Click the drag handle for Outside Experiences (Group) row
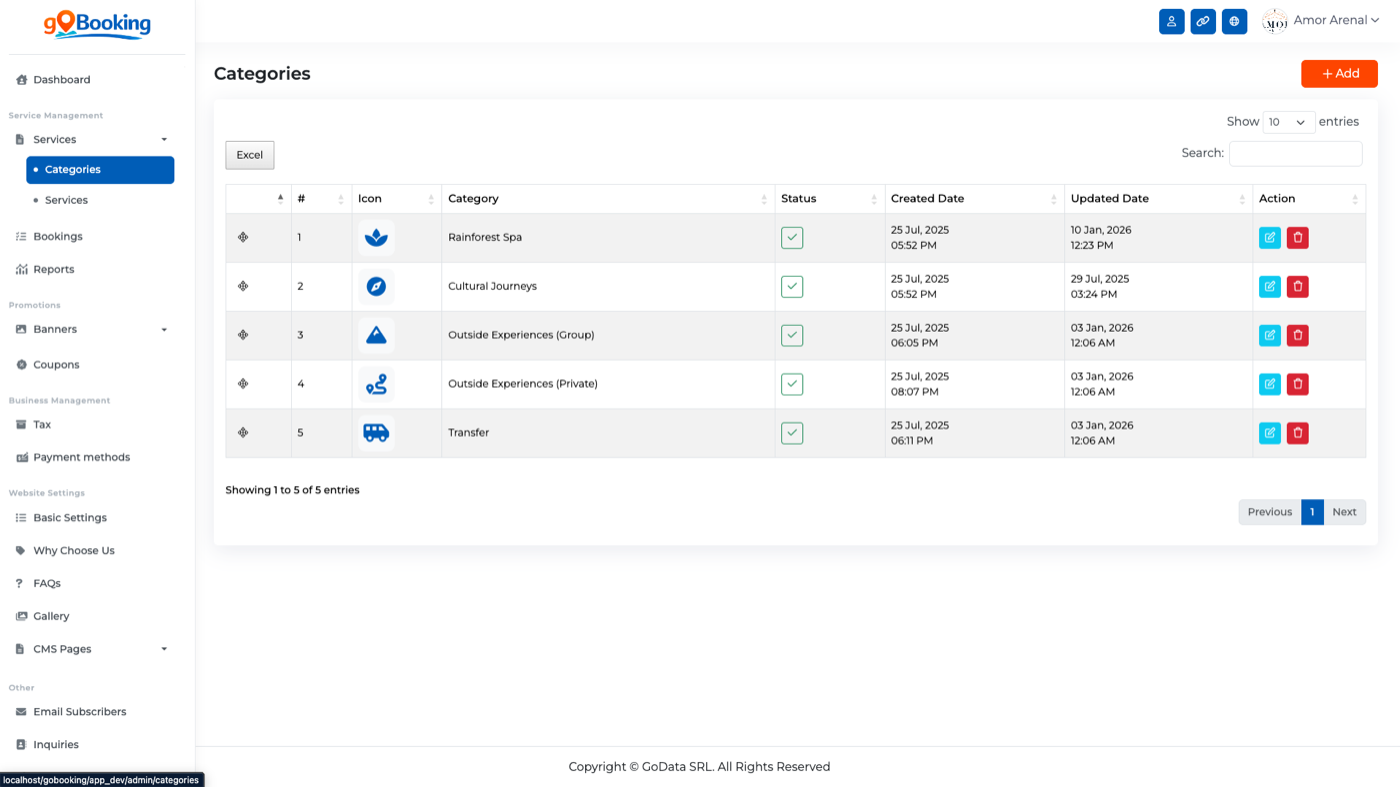Image resolution: width=1400 pixels, height=787 pixels. point(243,335)
